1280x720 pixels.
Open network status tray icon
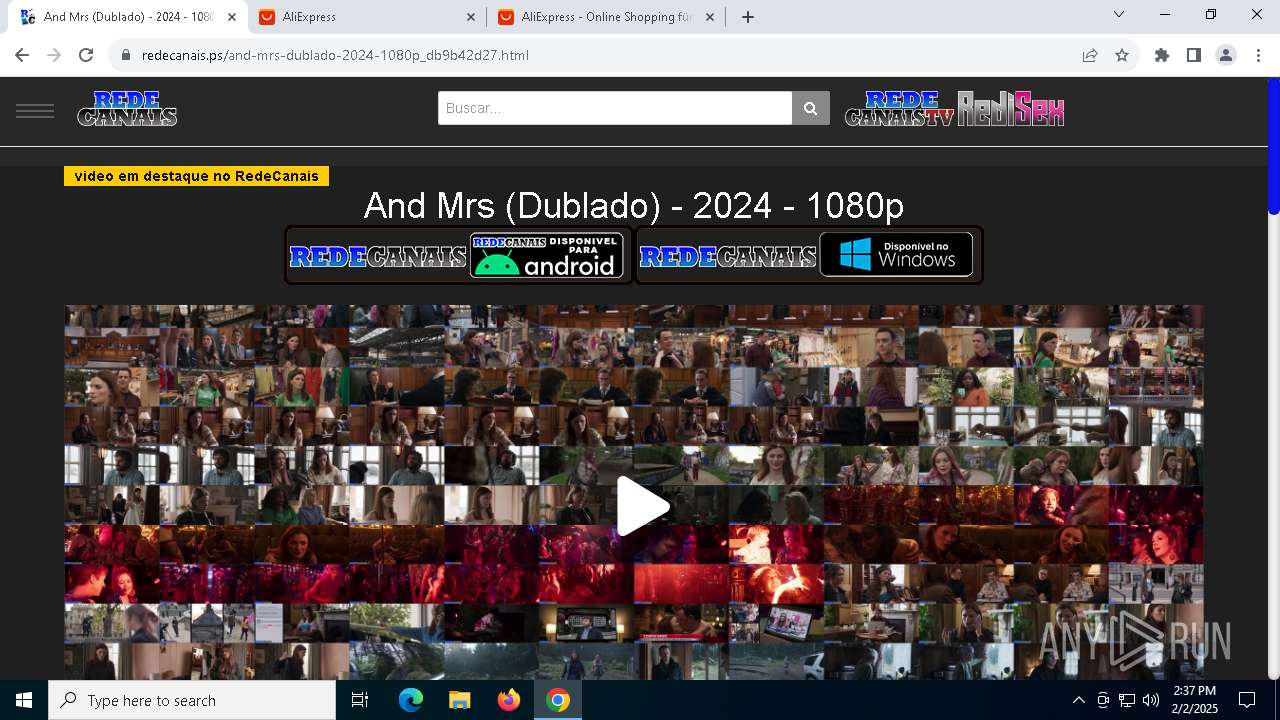(1127, 700)
